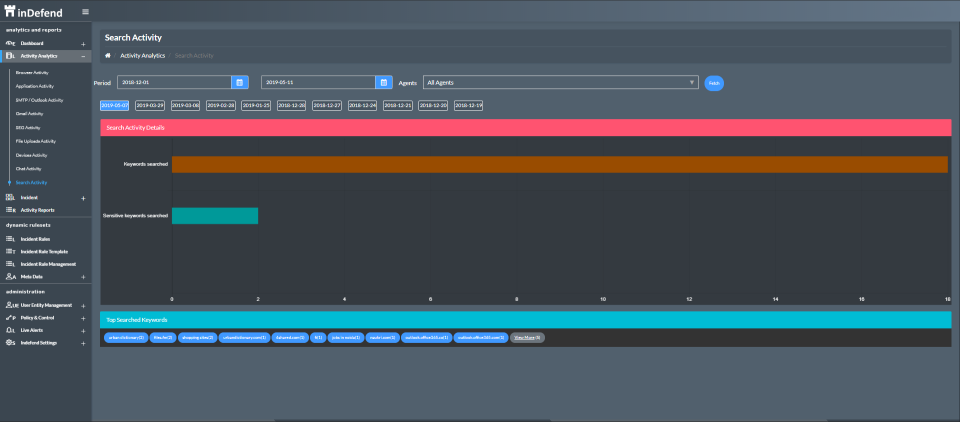Click the home breadcrumb icon
Screen dimensions: 960x422
(x=108, y=55)
